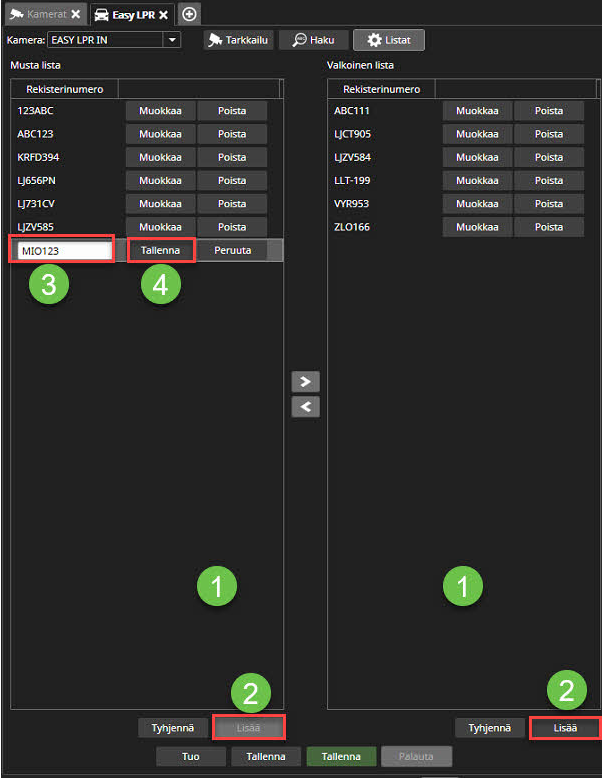This screenshot has width=603, height=781.
Task: Move entry to white list with right arrow
Action: coord(305,382)
